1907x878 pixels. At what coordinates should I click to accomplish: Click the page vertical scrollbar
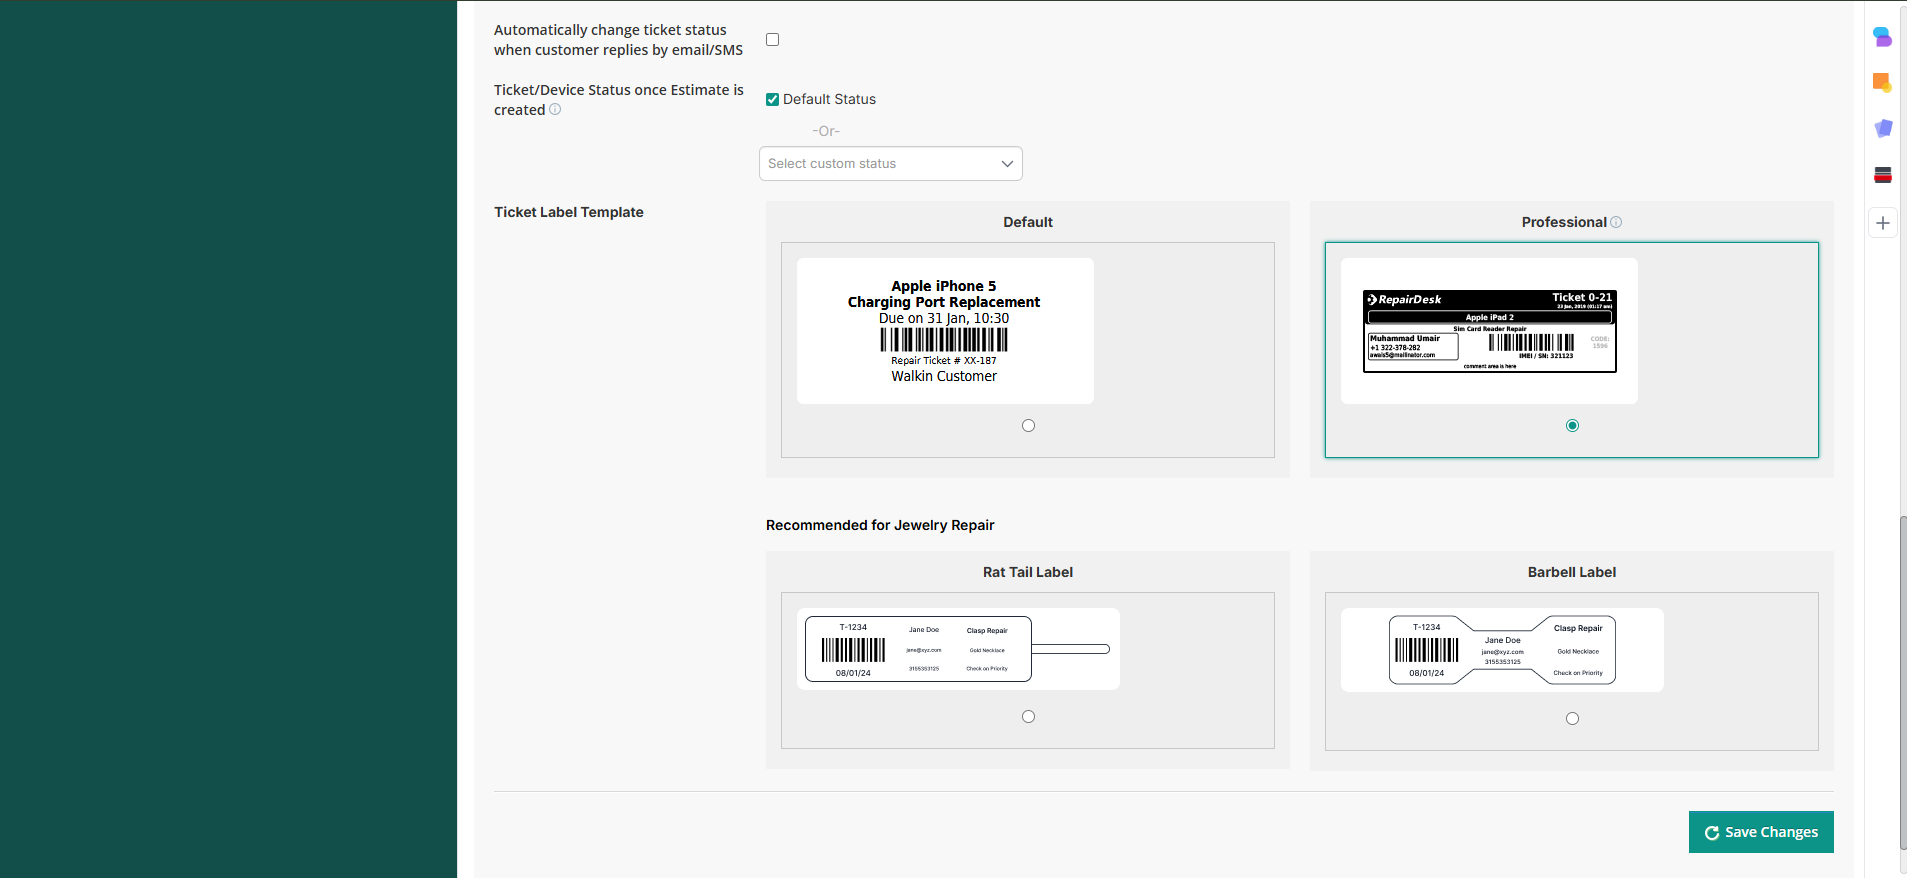(x=1902, y=680)
